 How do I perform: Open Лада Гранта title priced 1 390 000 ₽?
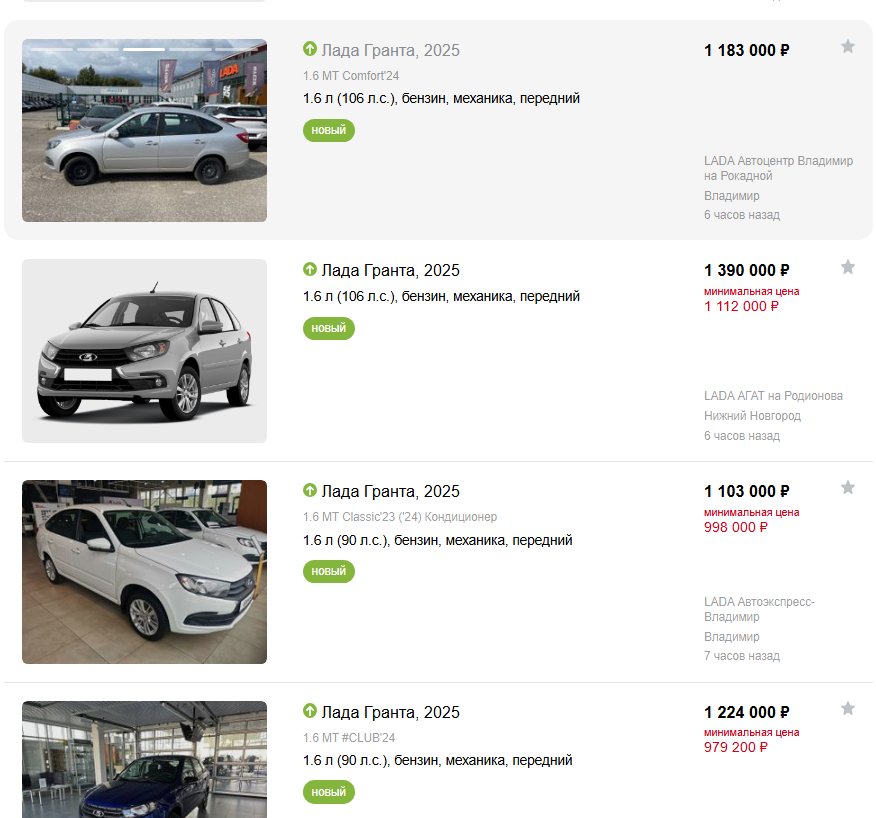pyautogui.click(x=390, y=270)
